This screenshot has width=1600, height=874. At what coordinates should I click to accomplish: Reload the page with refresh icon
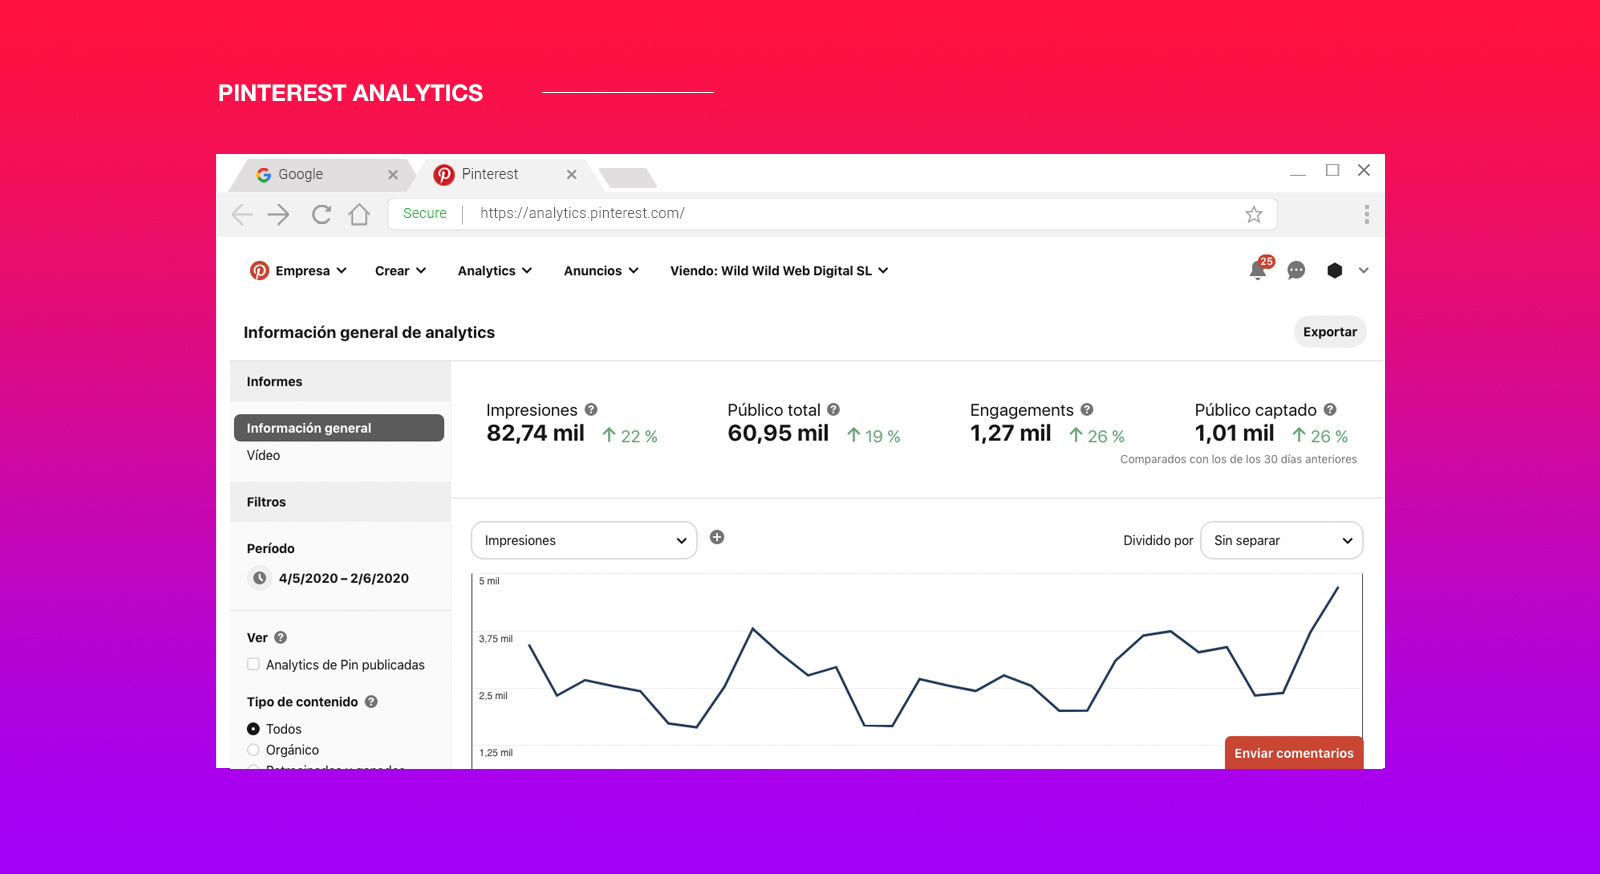(x=321, y=214)
